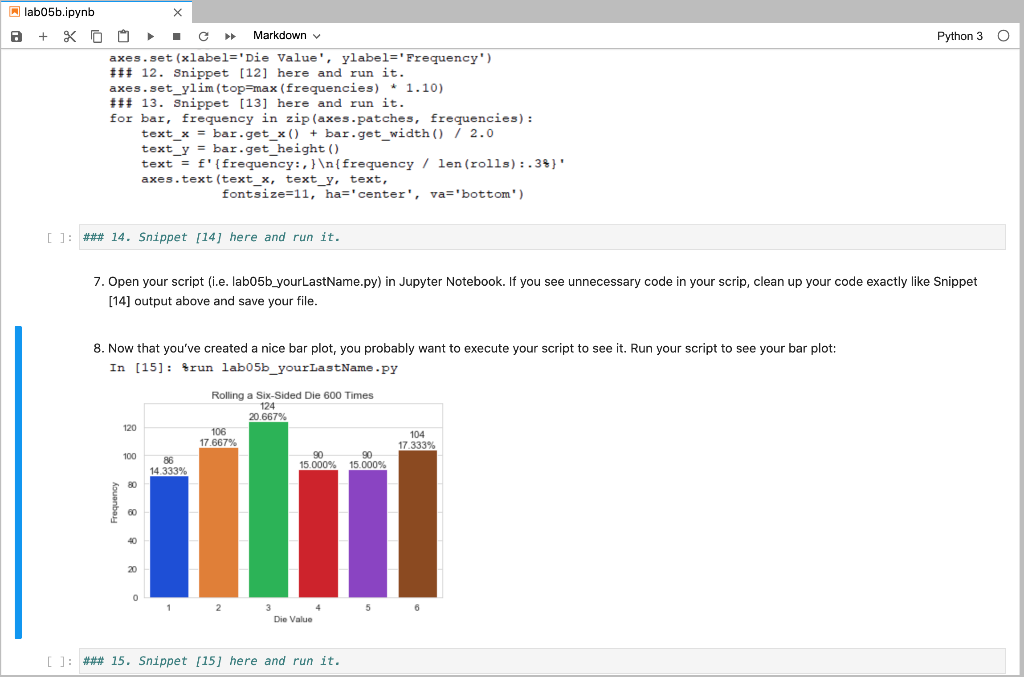Image resolution: width=1024 pixels, height=677 pixels.
Task: Save the notebook
Action: click(15, 35)
